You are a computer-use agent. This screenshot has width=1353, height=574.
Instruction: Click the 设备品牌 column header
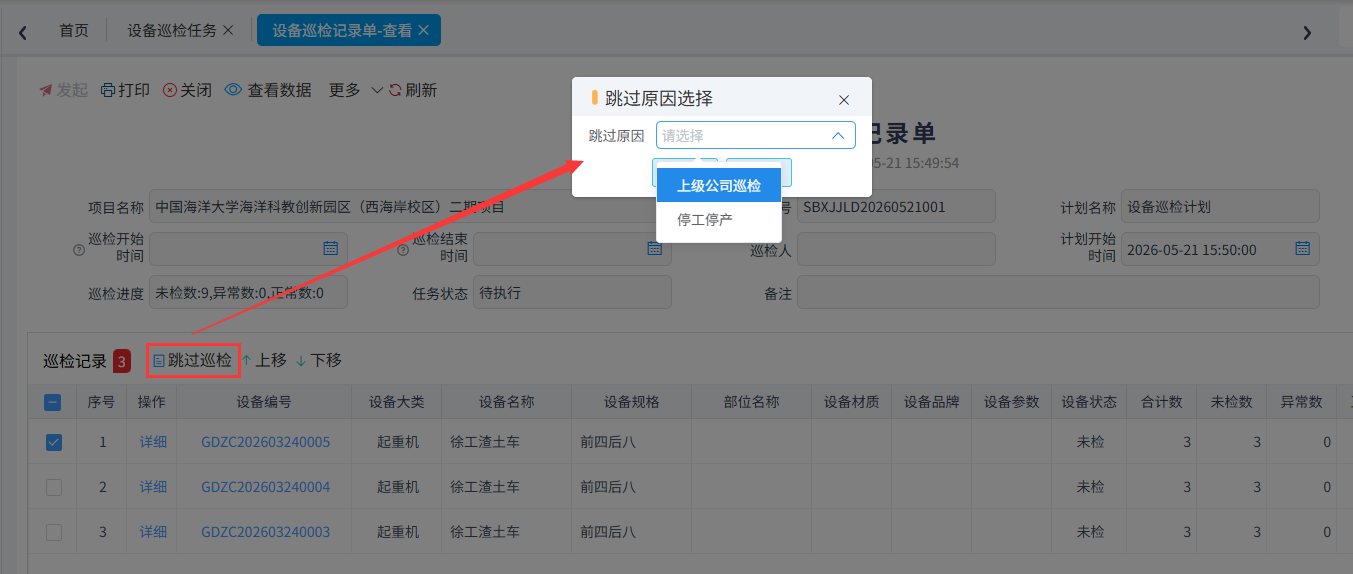(932, 402)
